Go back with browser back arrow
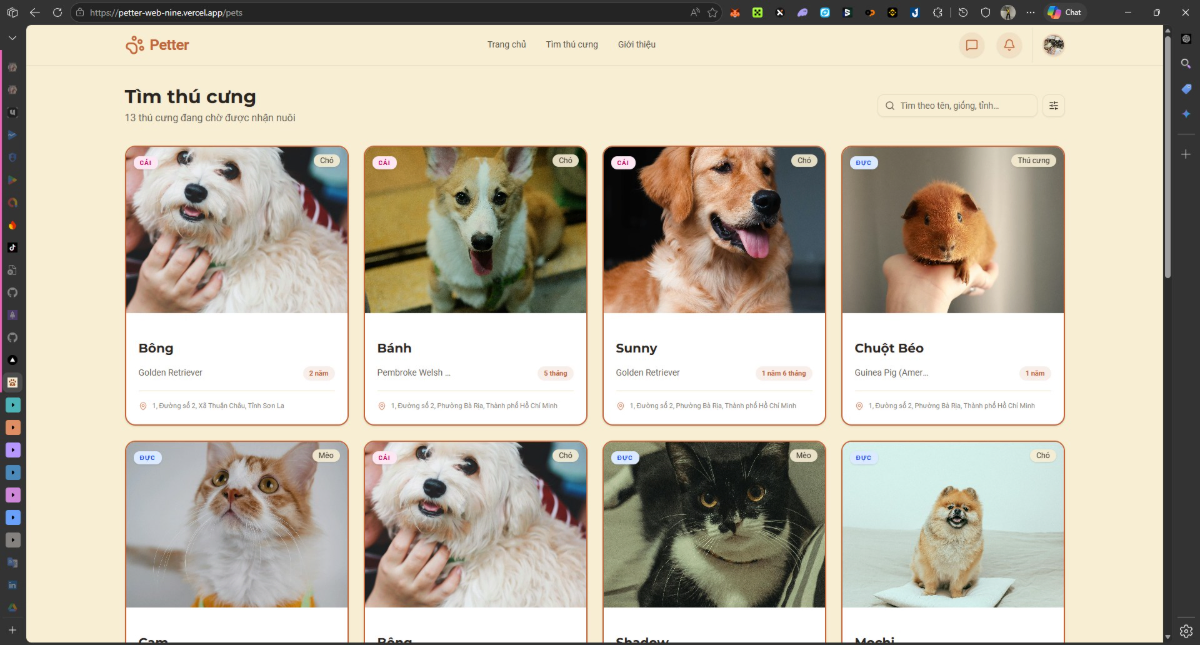Viewport: 1200px width, 645px height. (34, 13)
